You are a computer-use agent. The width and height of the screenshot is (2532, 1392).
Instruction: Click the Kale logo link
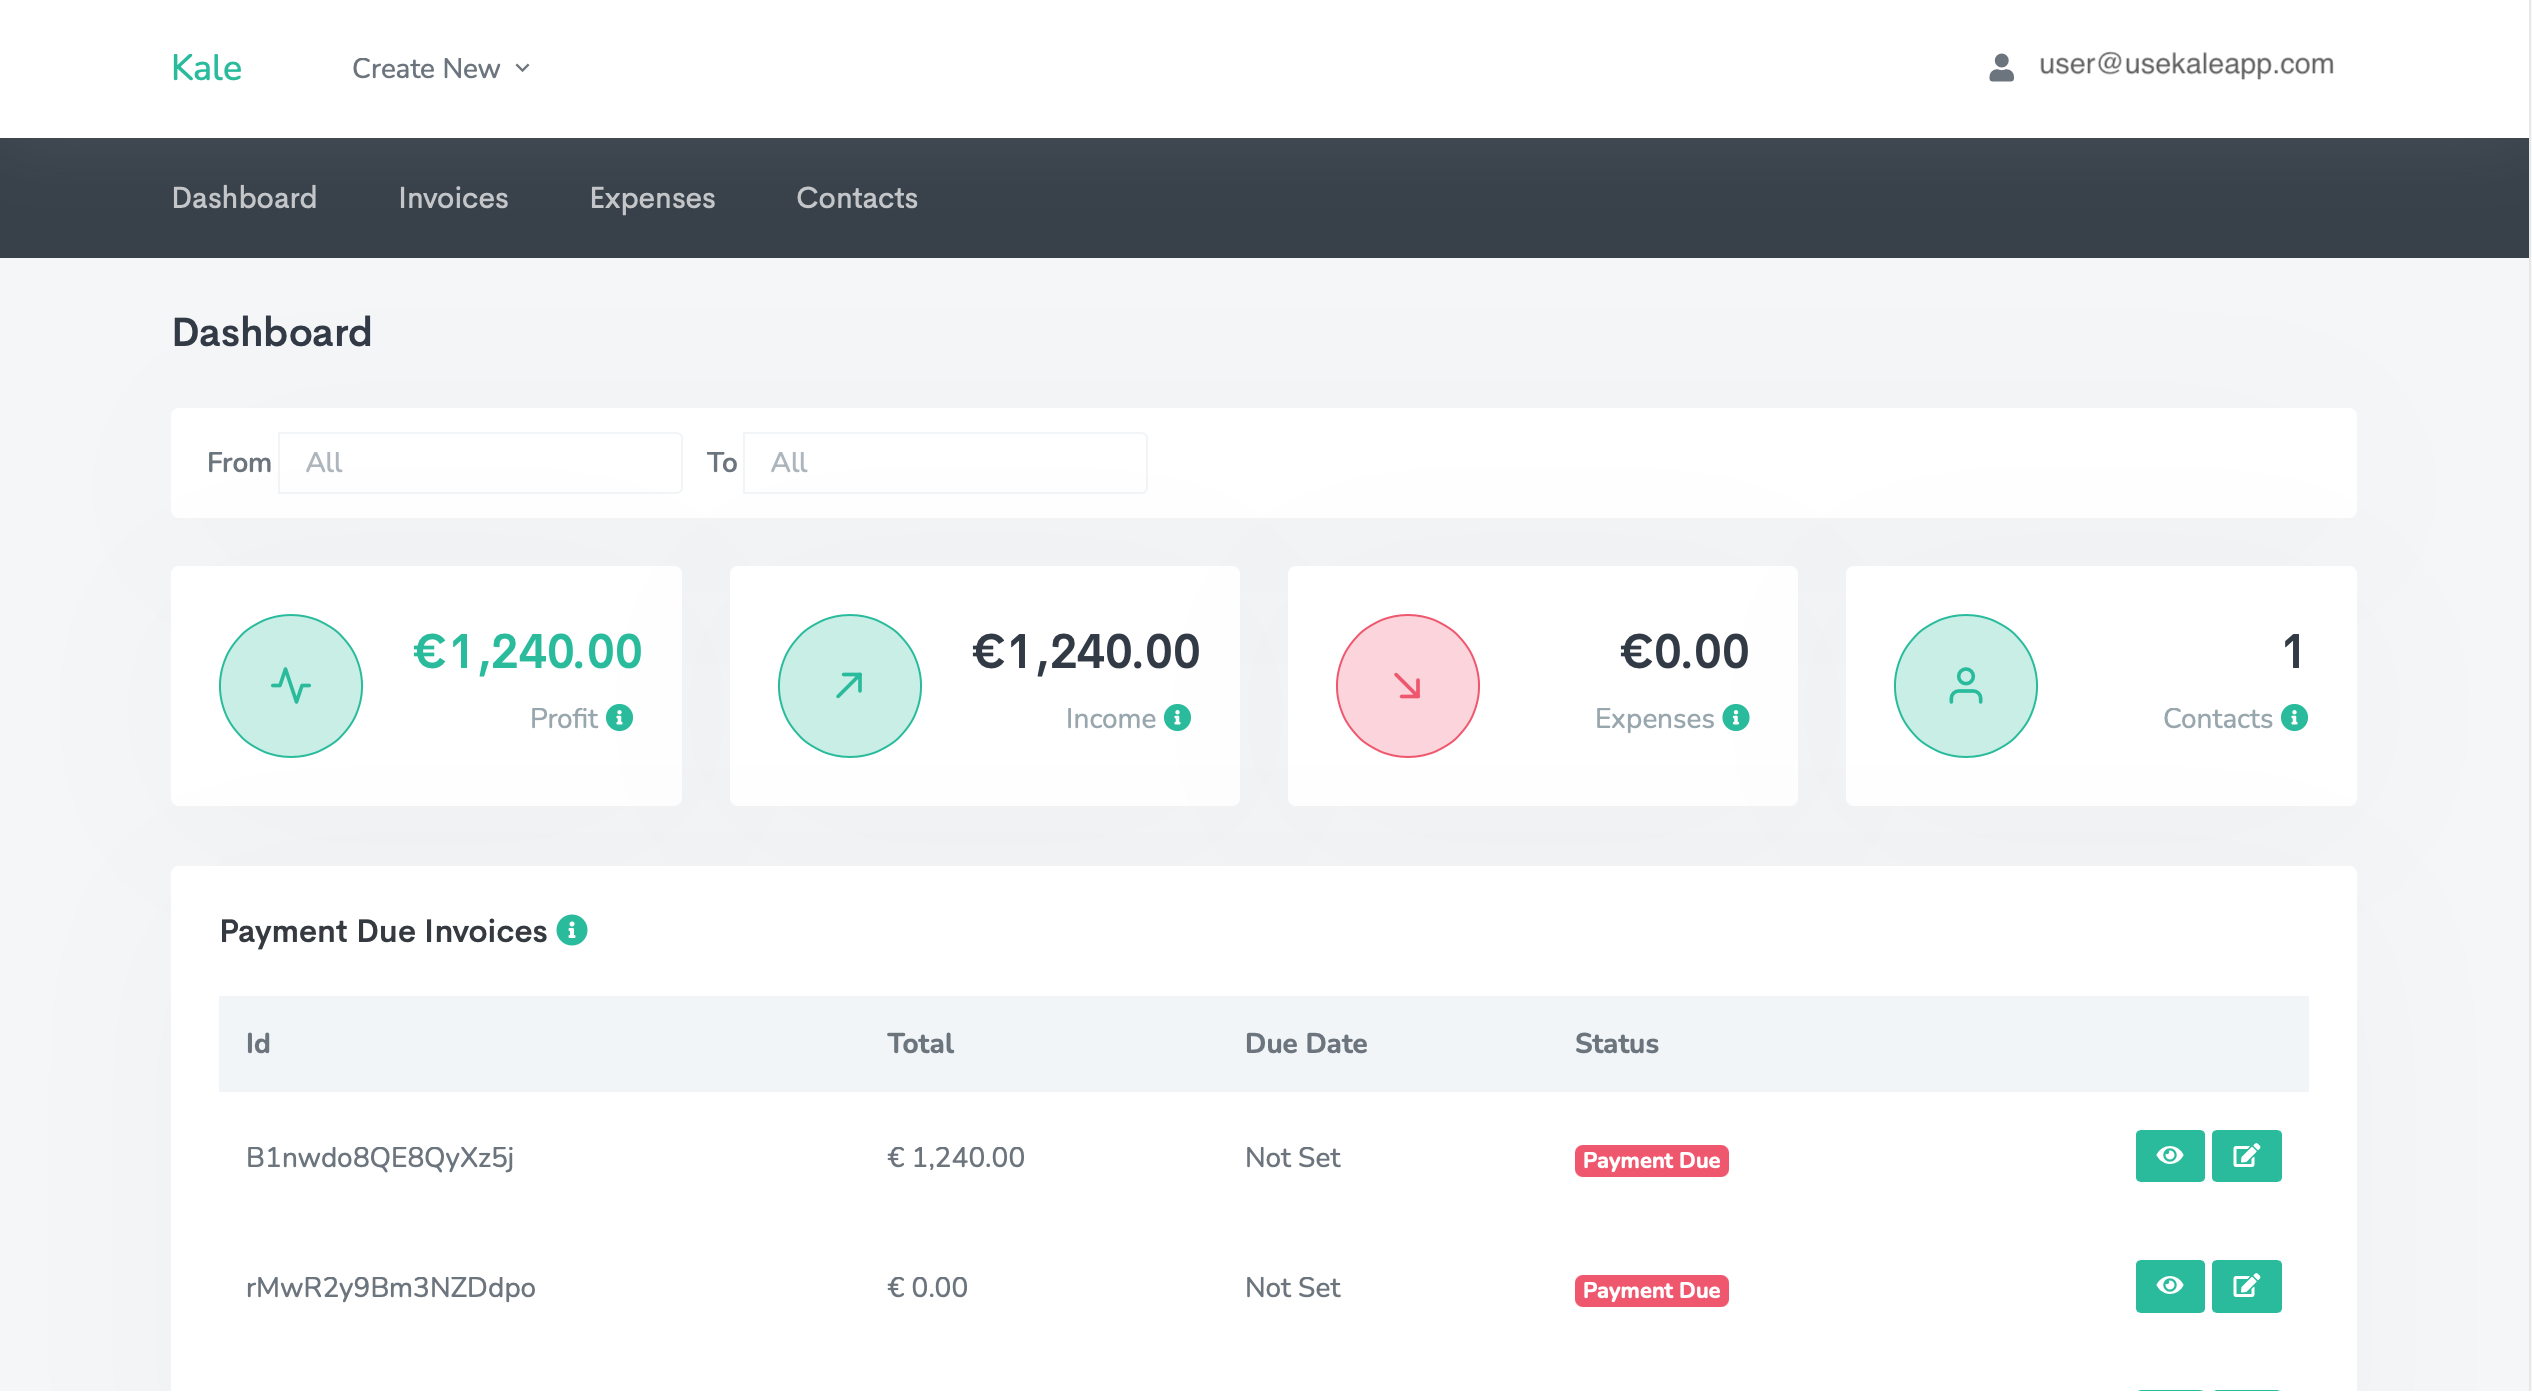(207, 68)
